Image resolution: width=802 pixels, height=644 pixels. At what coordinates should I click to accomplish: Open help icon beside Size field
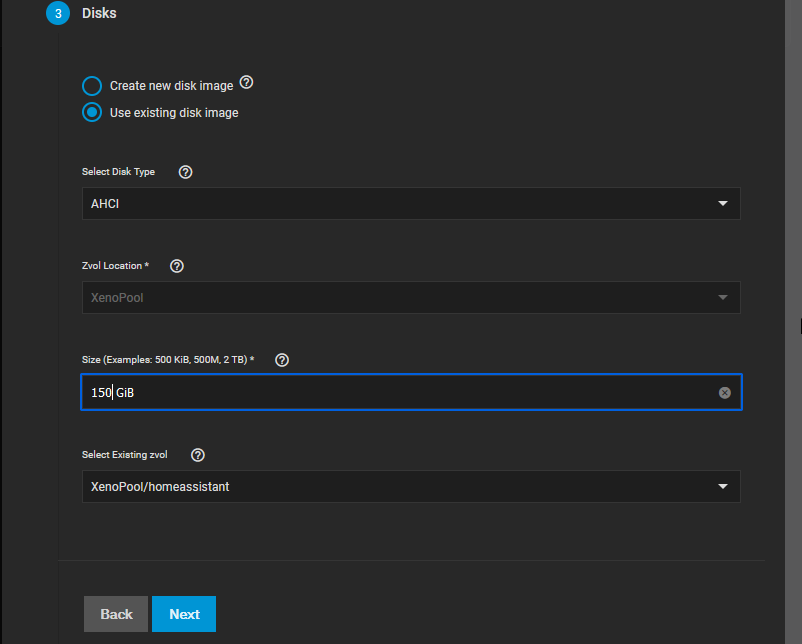coord(282,360)
